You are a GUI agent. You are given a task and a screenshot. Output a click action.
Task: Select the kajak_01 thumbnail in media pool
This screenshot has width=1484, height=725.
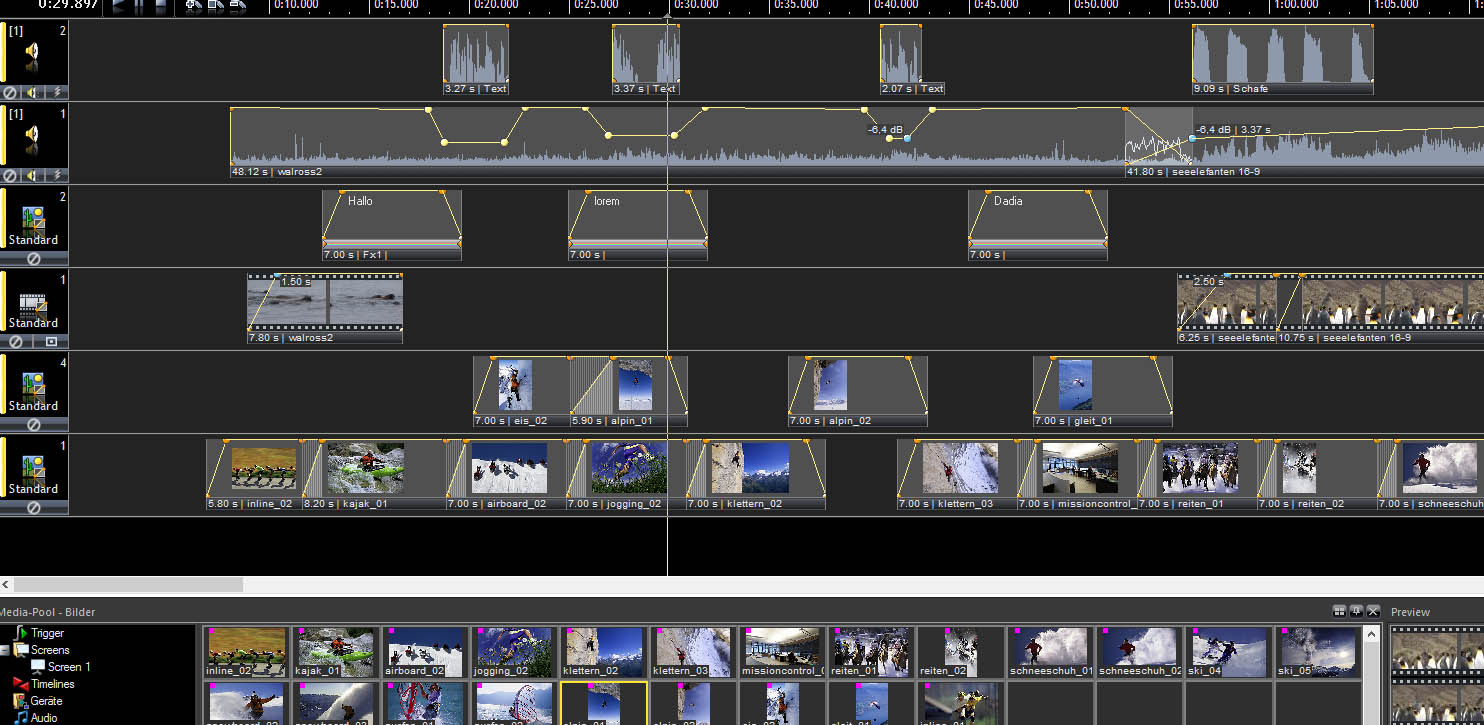[335, 652]
